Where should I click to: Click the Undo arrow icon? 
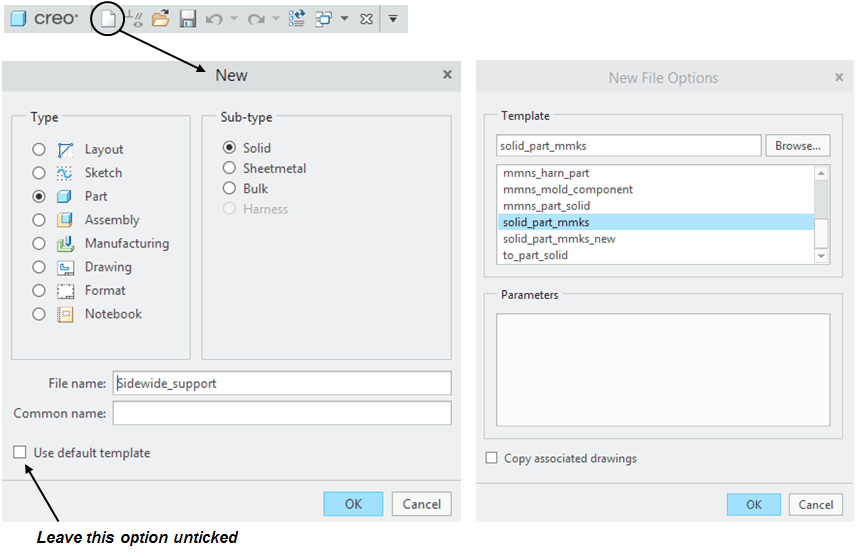pos(214,19)
